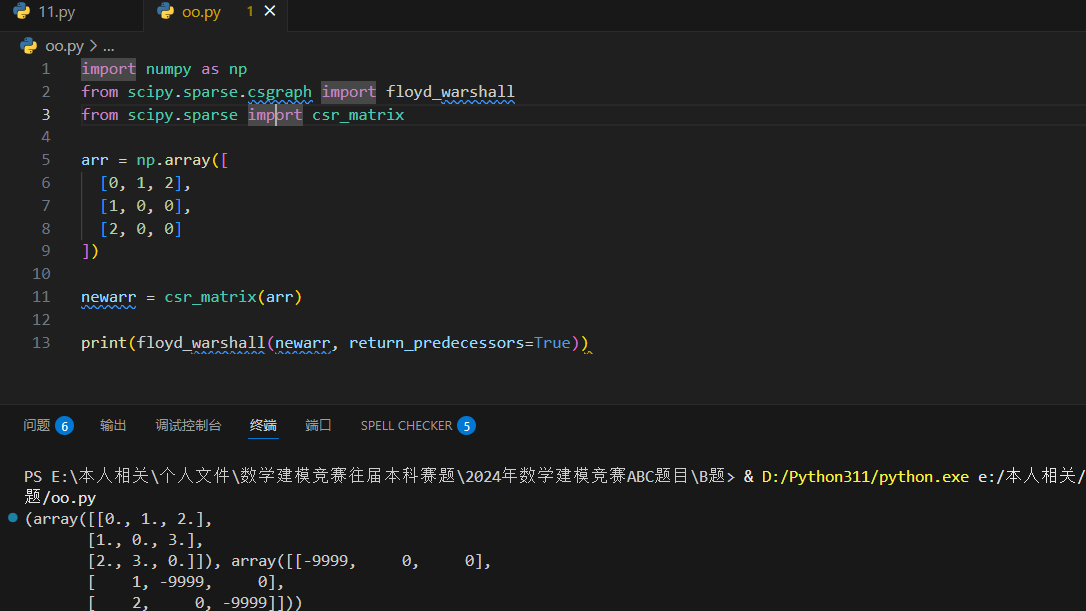Open the 问题 problems panel tab
Viewport: 1086px width, 611px height.
tap(37, 425)
